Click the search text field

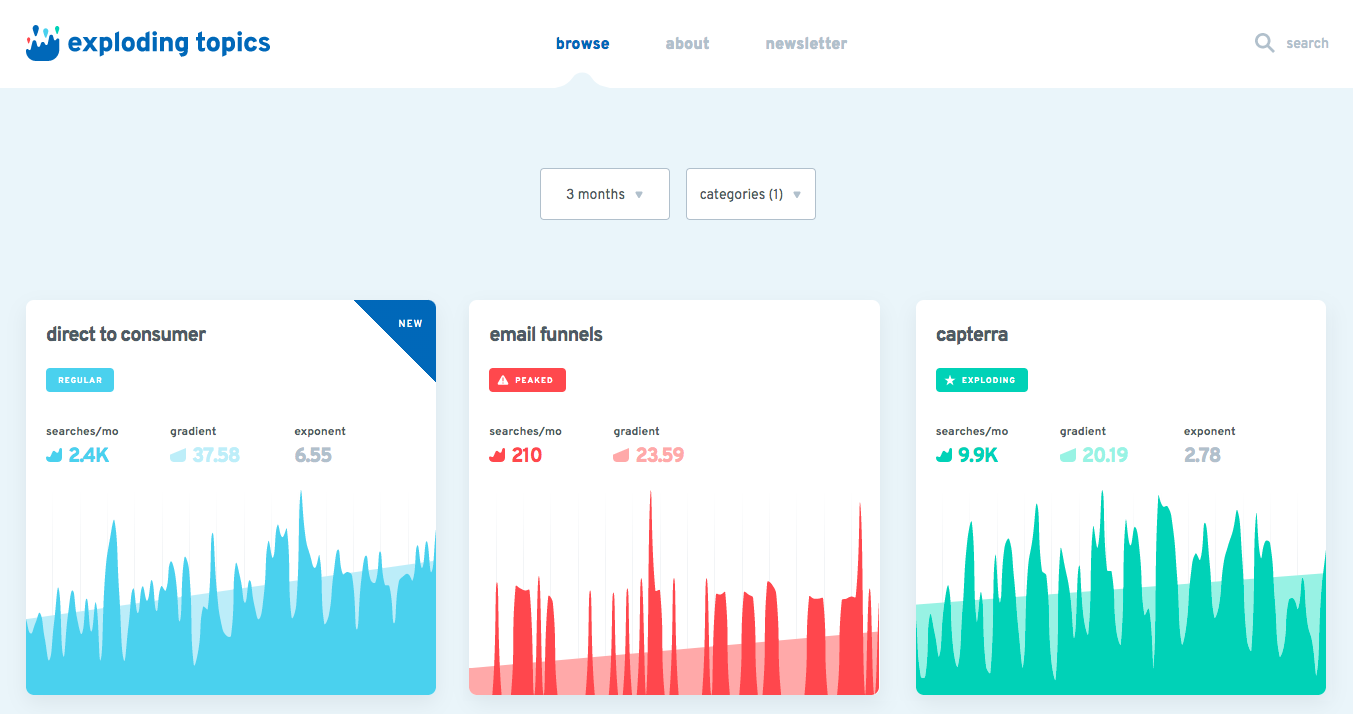(x=1307, y=43)
